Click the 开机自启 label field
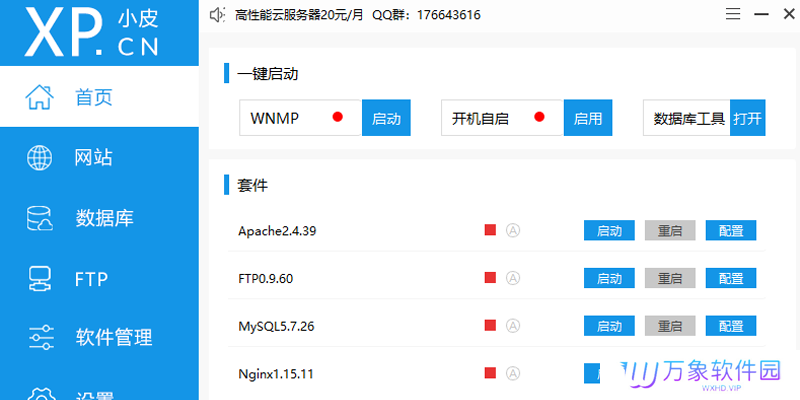 click(x=502, y=118)
